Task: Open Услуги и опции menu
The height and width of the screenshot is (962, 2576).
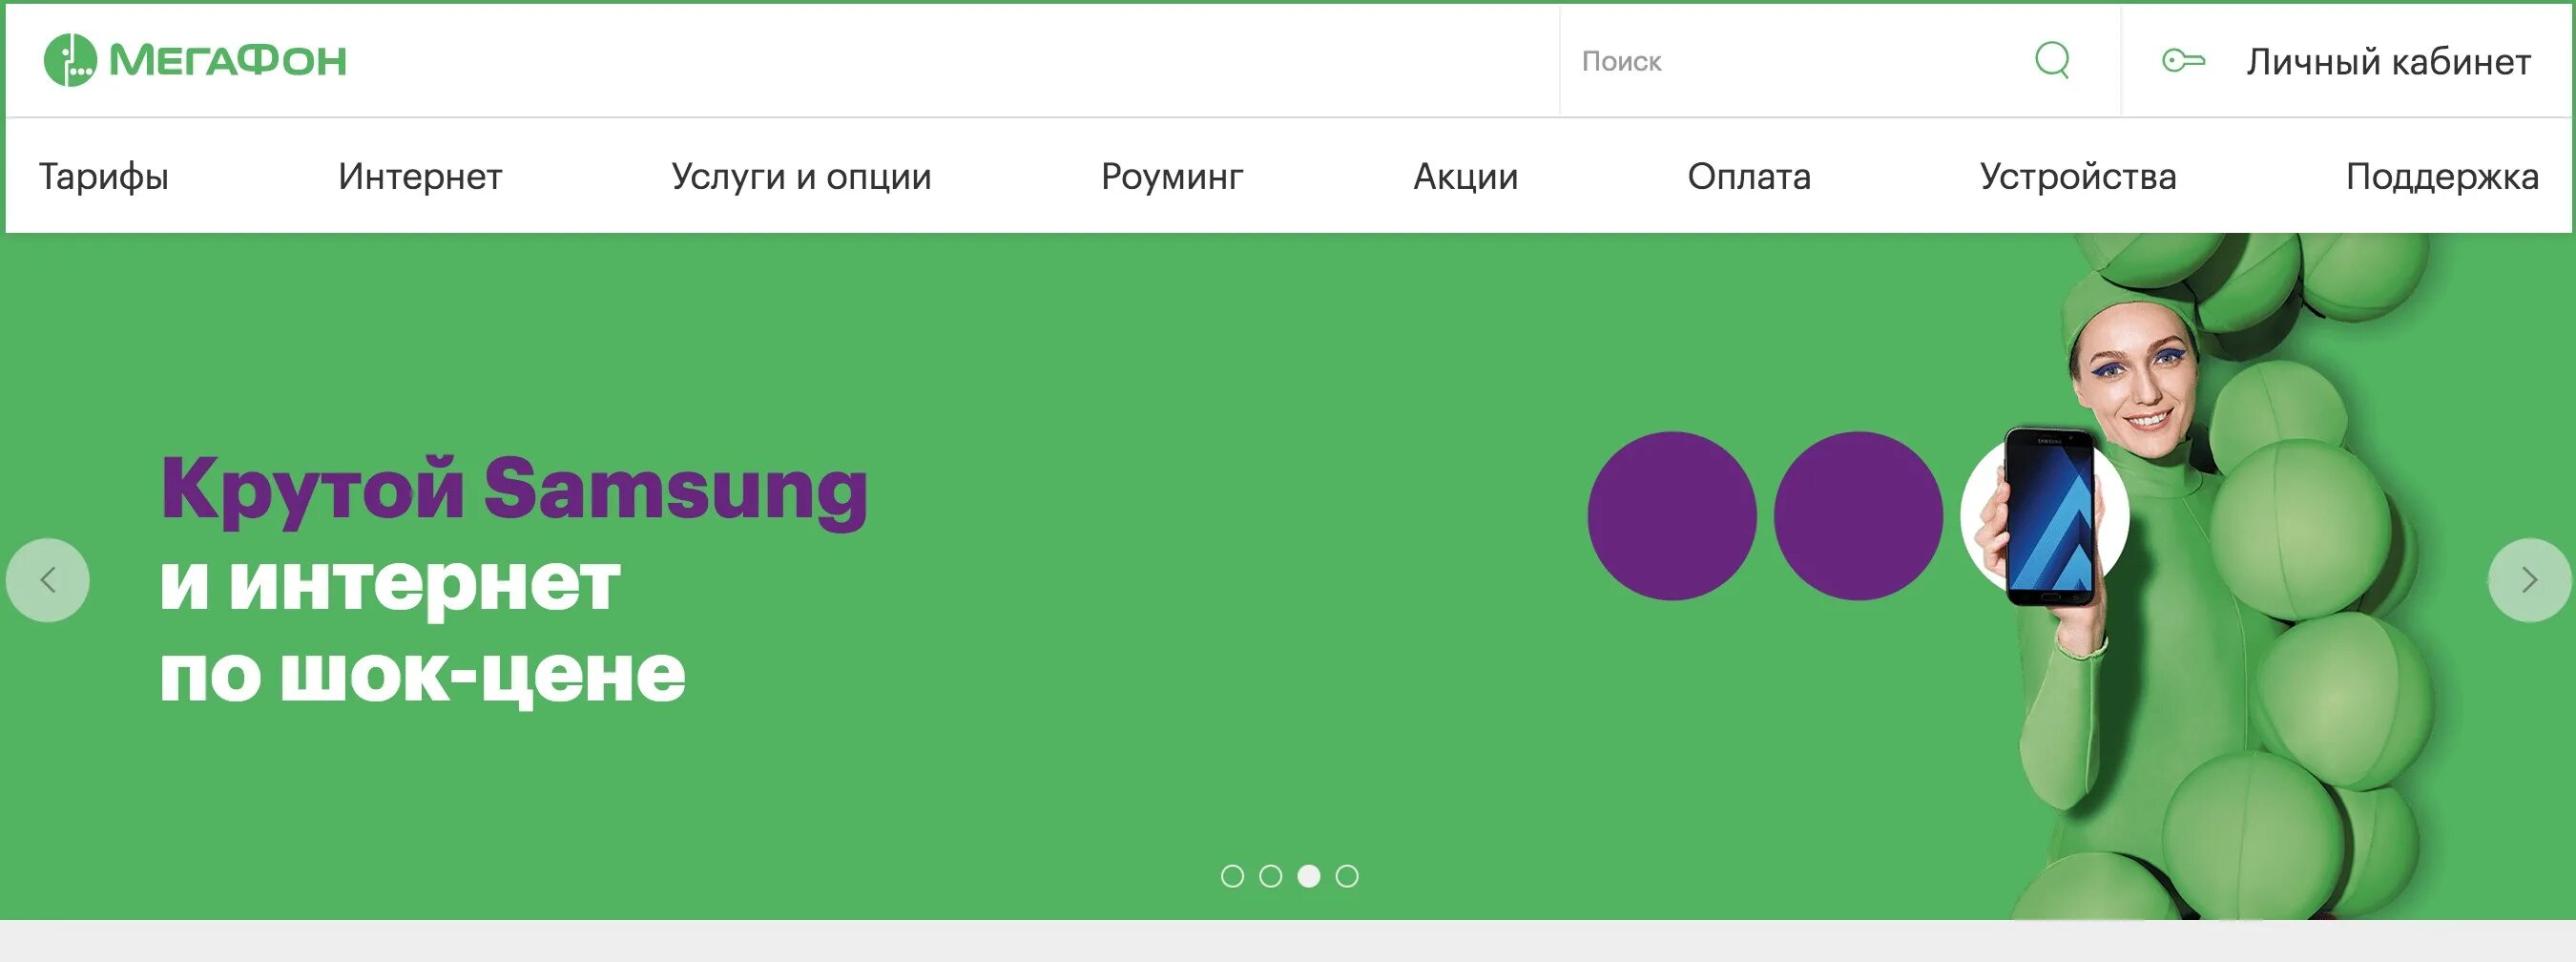Action: pyautogui.click(x=801, y=177)
